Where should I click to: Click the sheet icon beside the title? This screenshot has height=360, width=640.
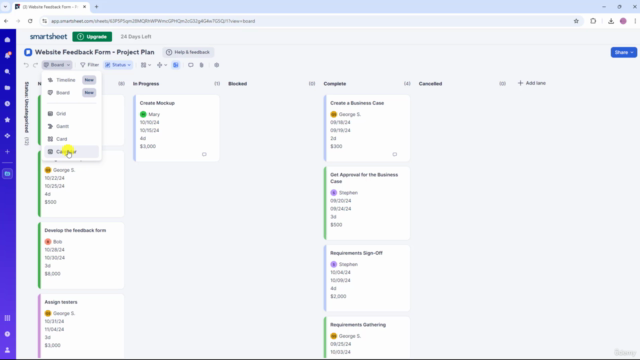pos(28,52)
